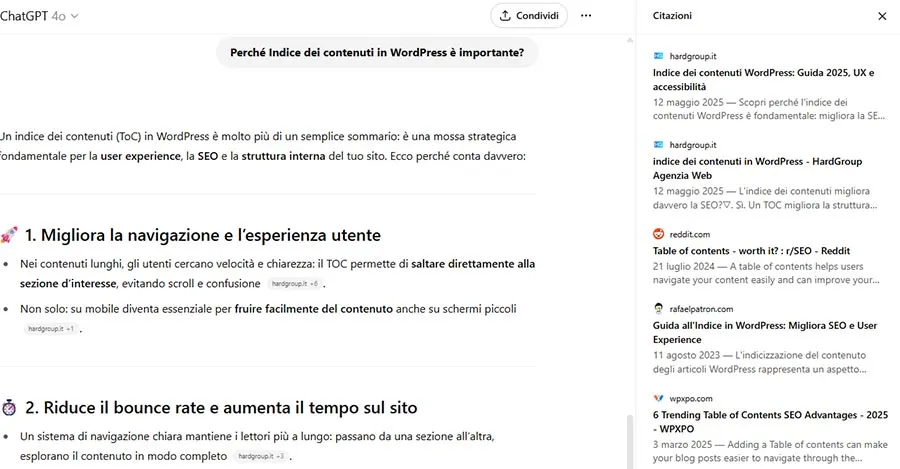The height and width of the screenshot is (469, 900).
Task: Click the 'Citazioni' panel title
Action: click(672, 16)
